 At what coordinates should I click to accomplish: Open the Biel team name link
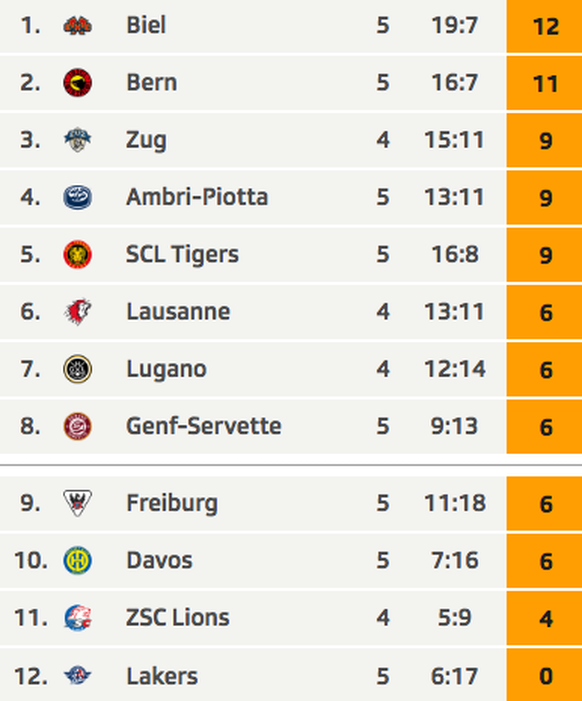(146, 25)
